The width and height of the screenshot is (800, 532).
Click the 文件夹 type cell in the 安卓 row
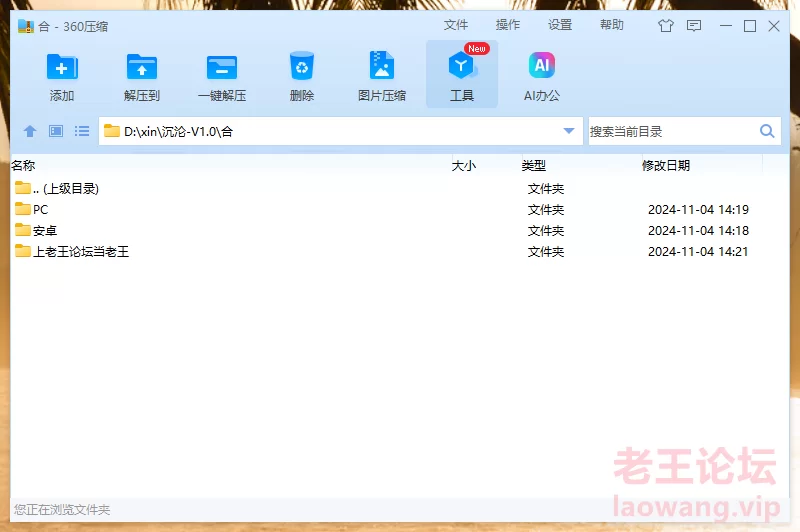pos(546,231)
